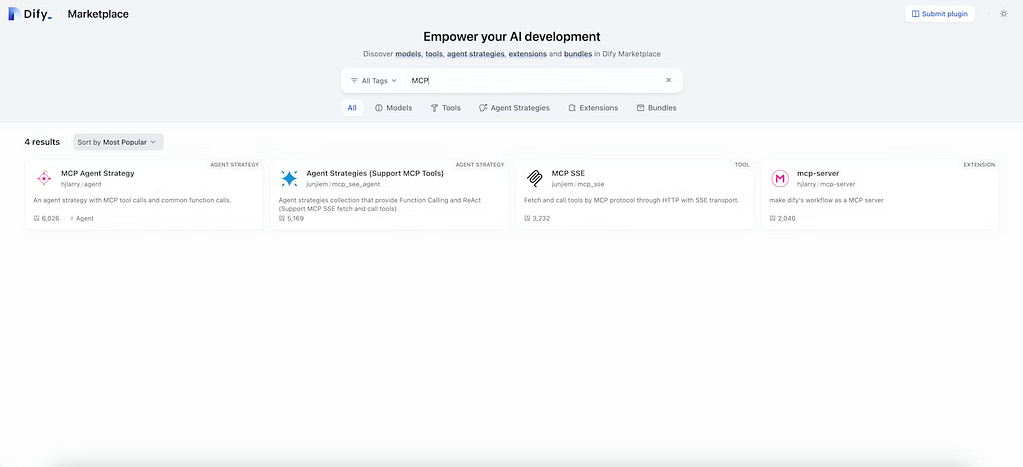Open the mcp-server plugin title
Image resolution: width=1023 pixels, height=467 pixels.
818,173
